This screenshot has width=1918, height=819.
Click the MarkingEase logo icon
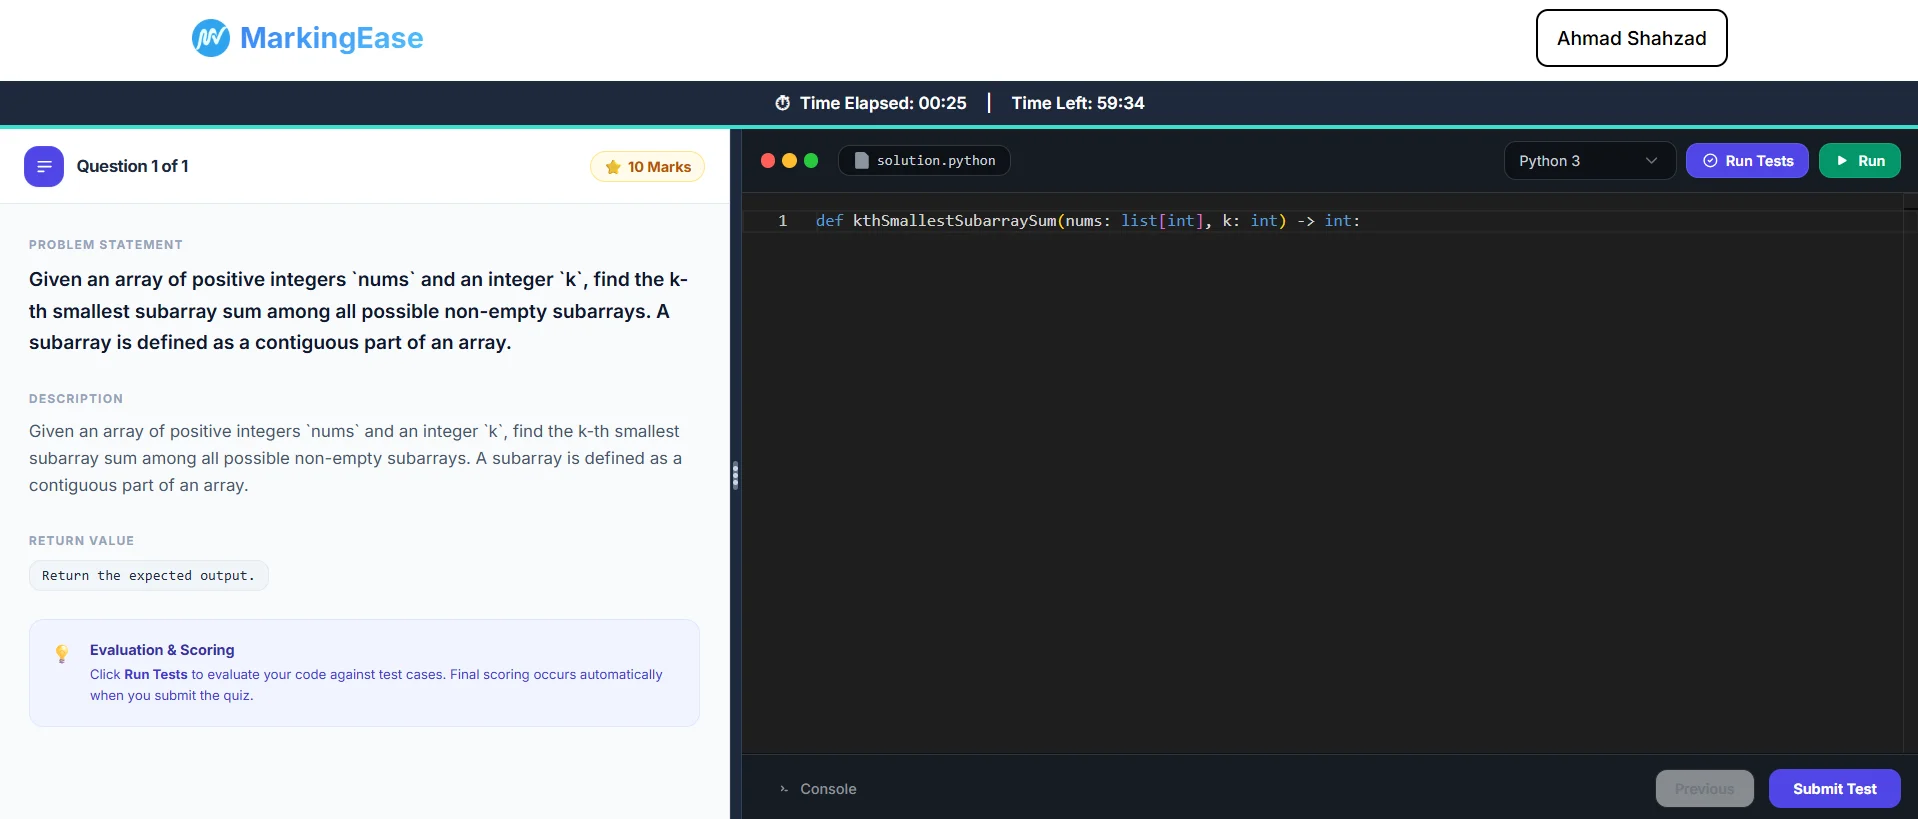tap(211, 38)
